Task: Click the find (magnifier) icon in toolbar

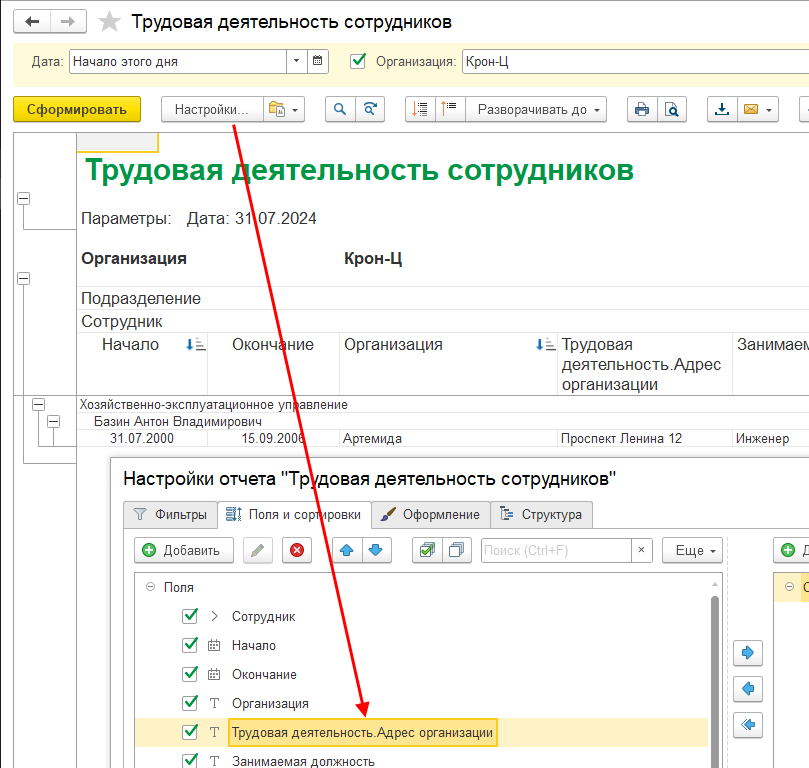Action: tap(341, 110)
